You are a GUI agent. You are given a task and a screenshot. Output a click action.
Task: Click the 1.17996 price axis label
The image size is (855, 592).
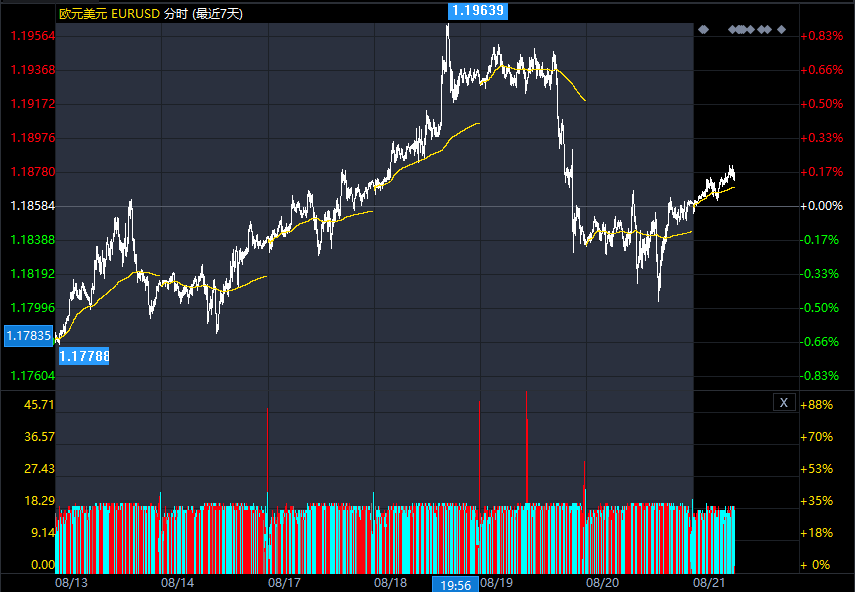click(x=33, y=308)
